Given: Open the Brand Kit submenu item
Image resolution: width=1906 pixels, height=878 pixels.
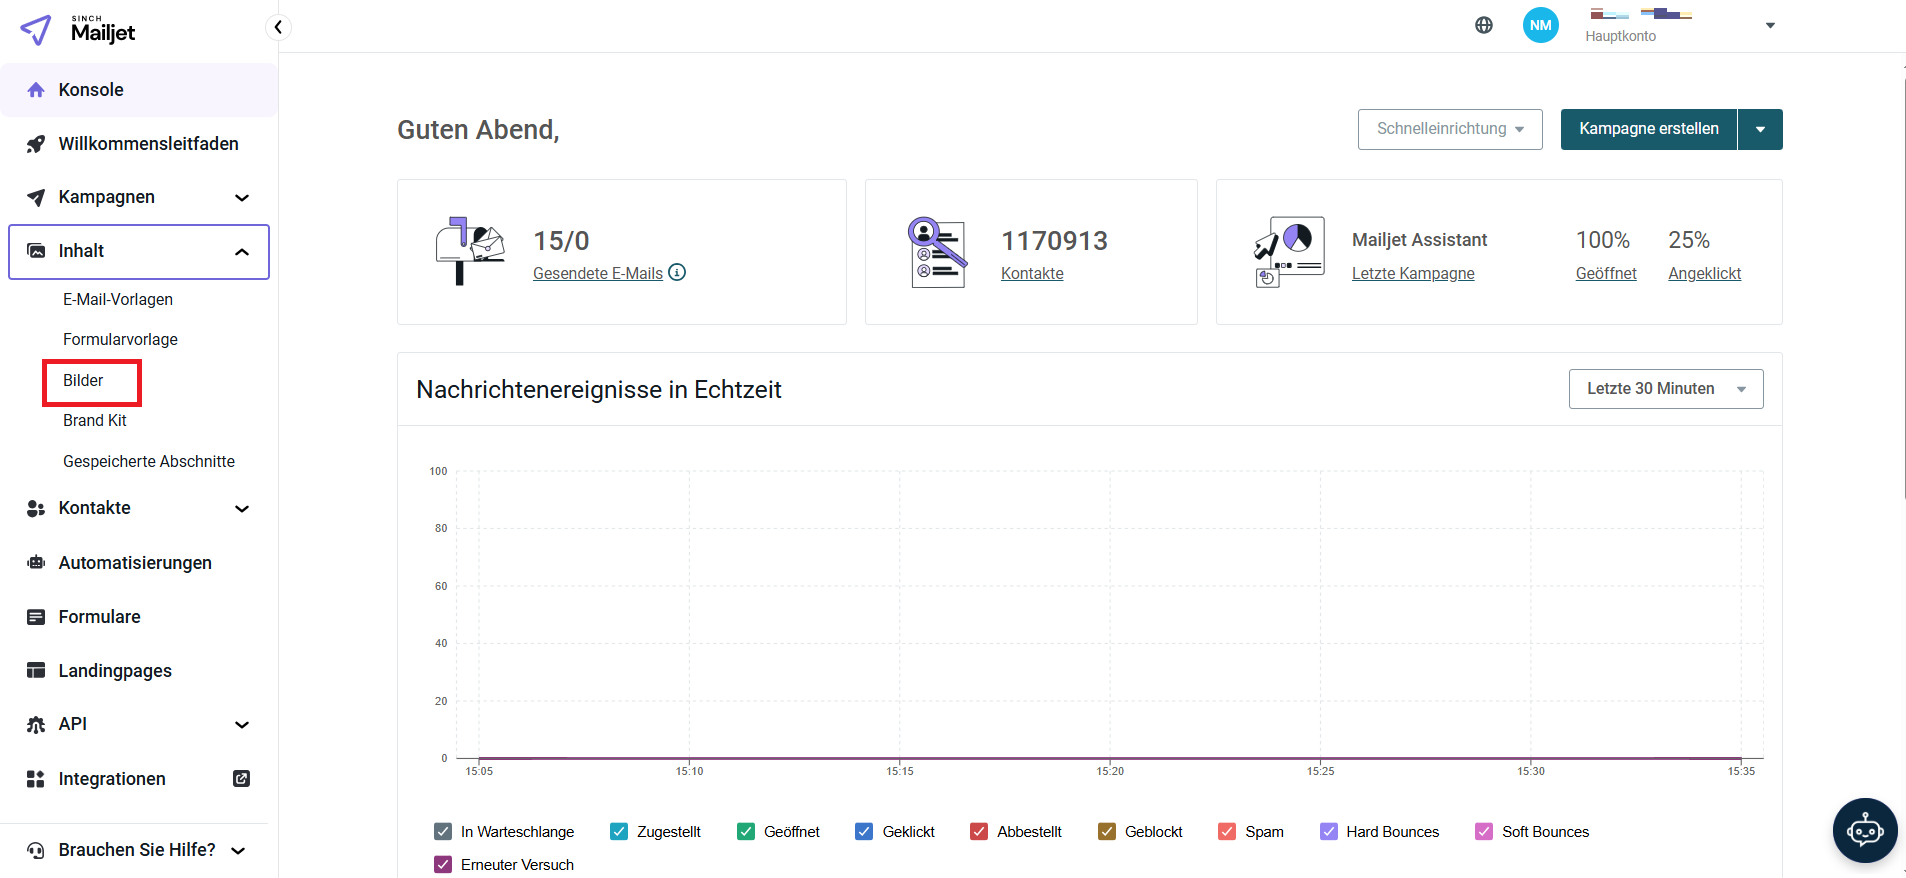Looking at the screenshot, I should pyautogui.click(x=95, y=420).
